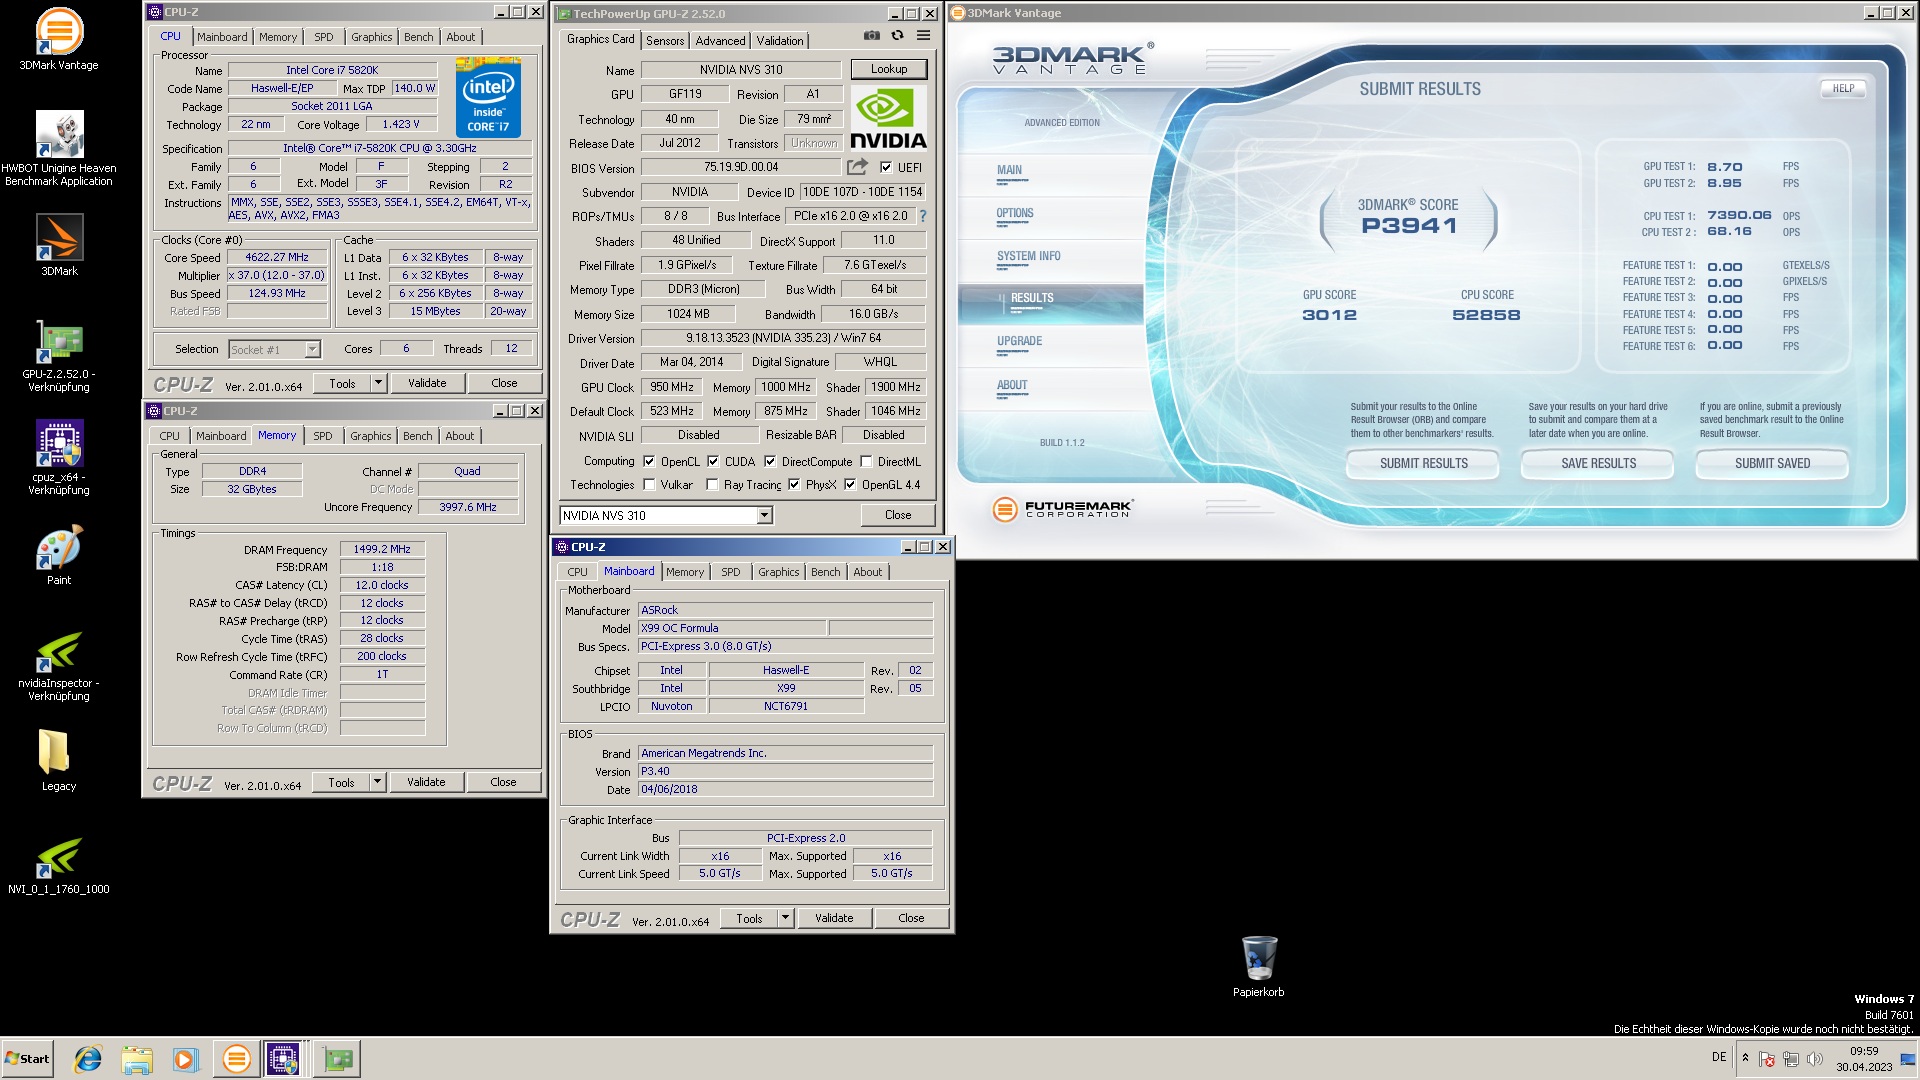Image resolution: width=1920 pixels, height=1080 pixels.
Task: Click the SUBMIT SAVED button
Action: (1772, 464)
